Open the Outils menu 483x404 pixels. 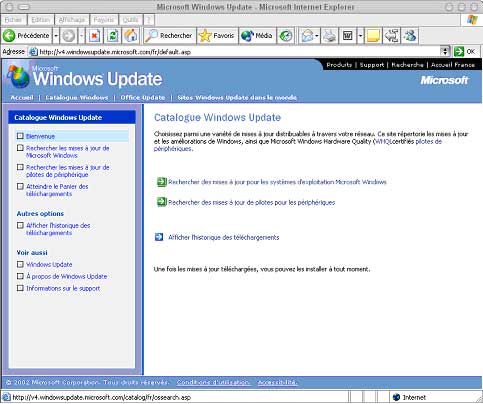[x=130, y=20]
